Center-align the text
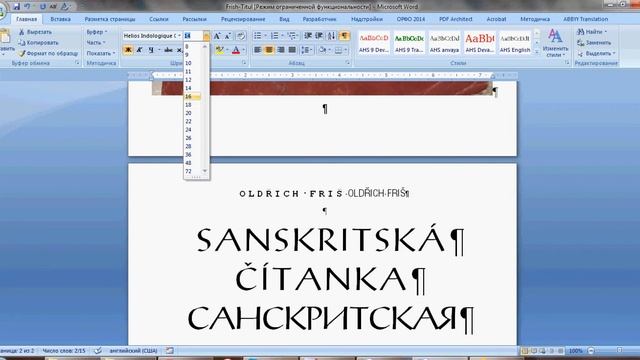The image size is (640, 360). (269, 50)
